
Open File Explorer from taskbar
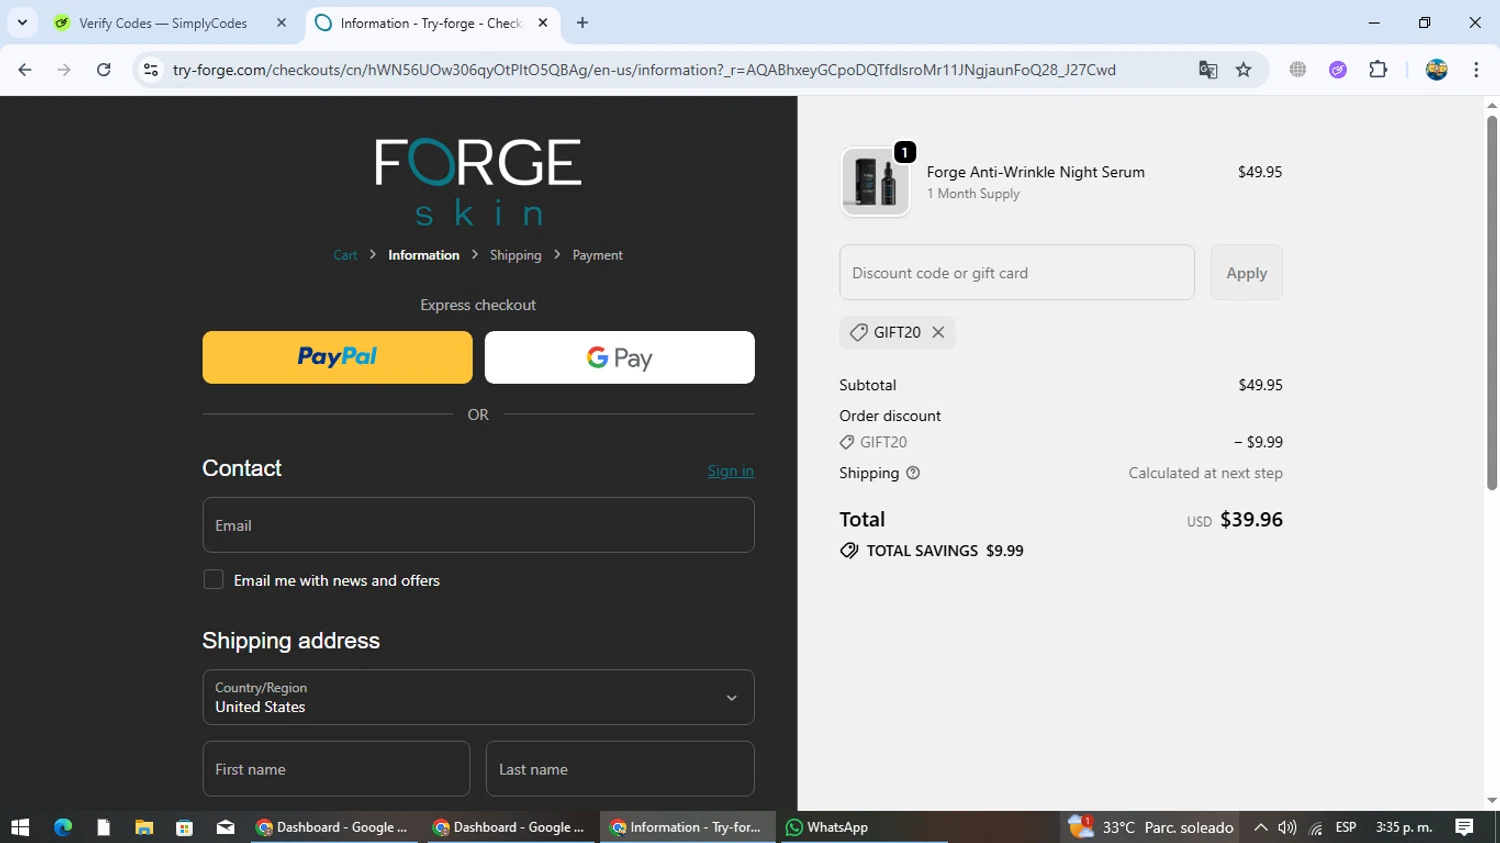[x=144, y=827]
